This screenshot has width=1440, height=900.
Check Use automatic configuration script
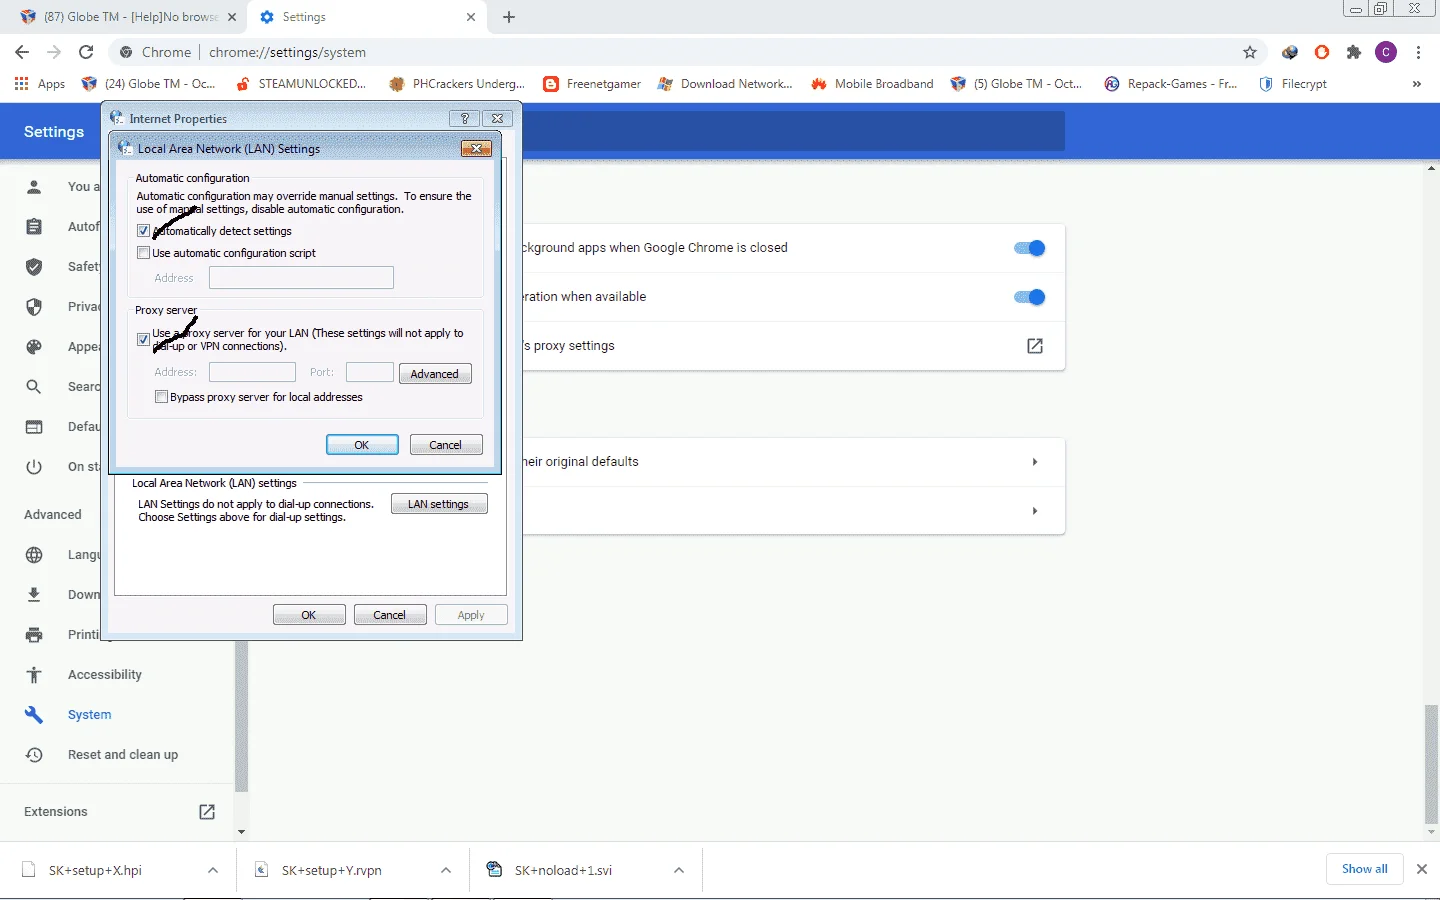[x=143, y=253]
